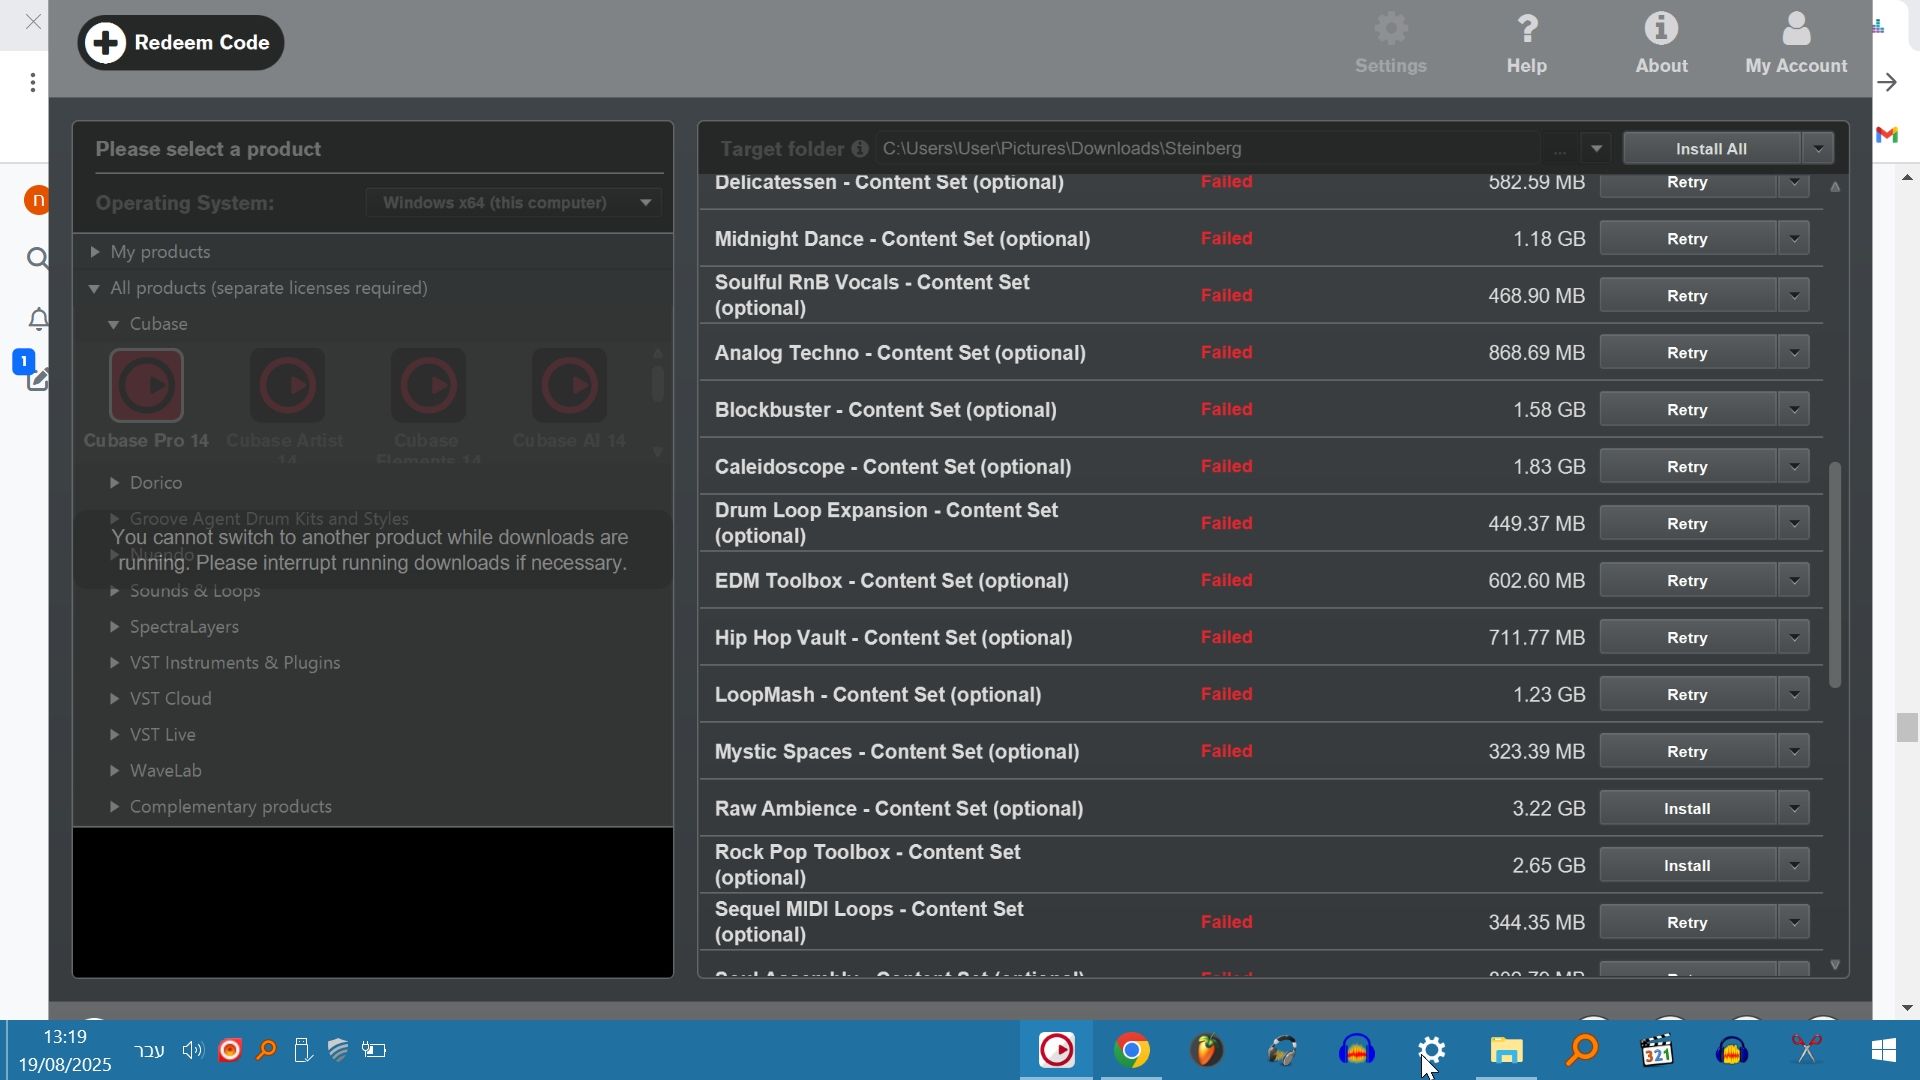Retry Sequel MIDI Loops download

1687,923
